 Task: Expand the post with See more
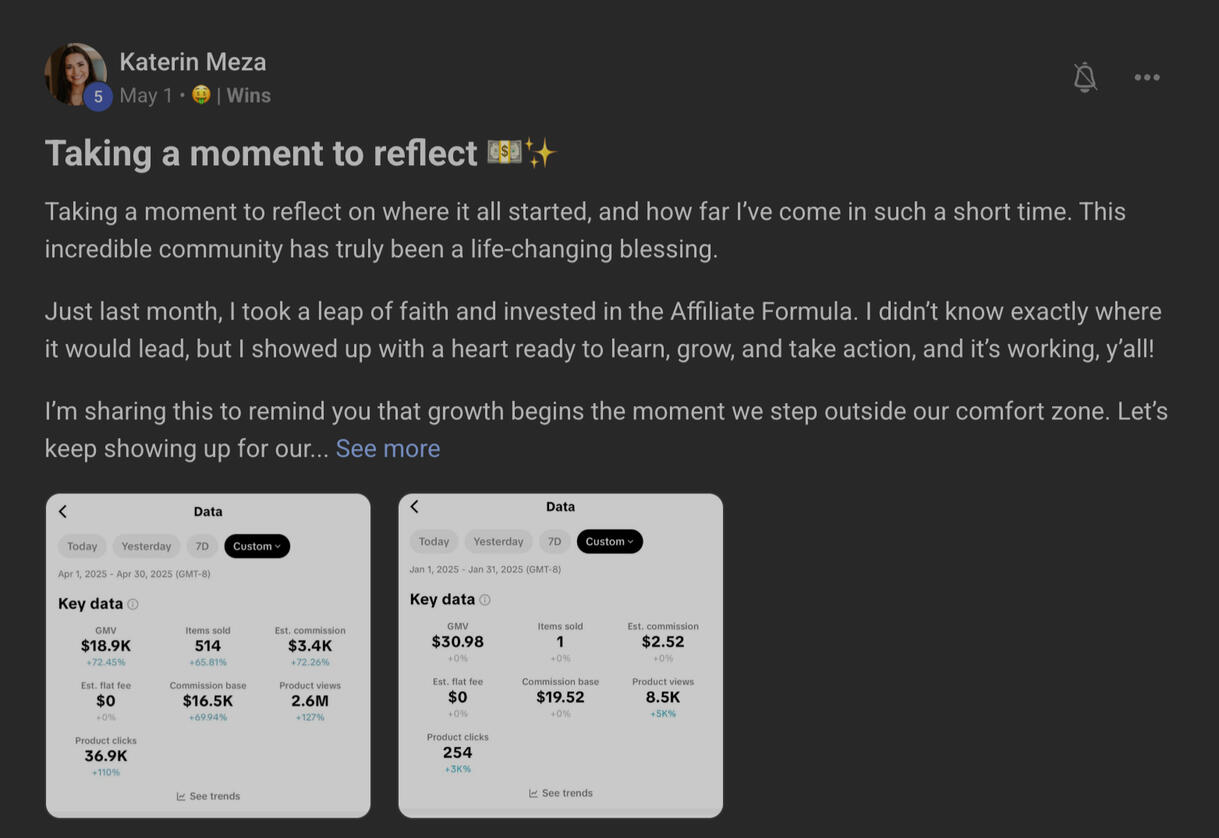click(x=388, y=449)
